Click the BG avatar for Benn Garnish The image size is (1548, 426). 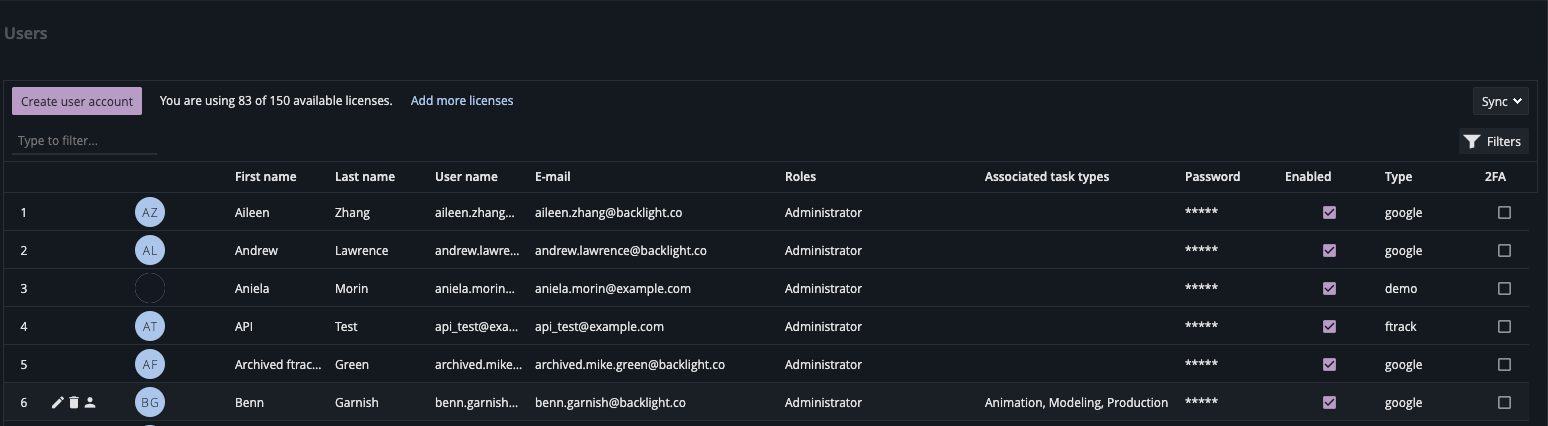pyautogui.click(x=150, y=402)
